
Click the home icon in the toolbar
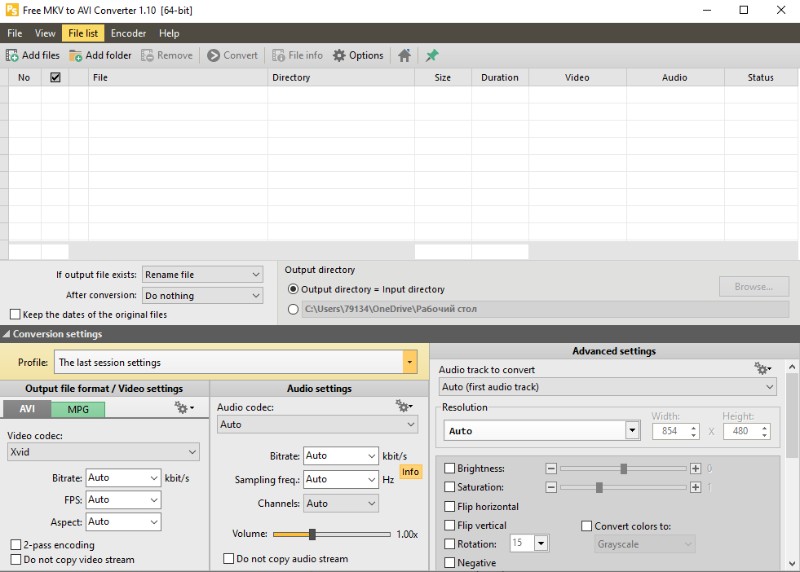[404, 56]
